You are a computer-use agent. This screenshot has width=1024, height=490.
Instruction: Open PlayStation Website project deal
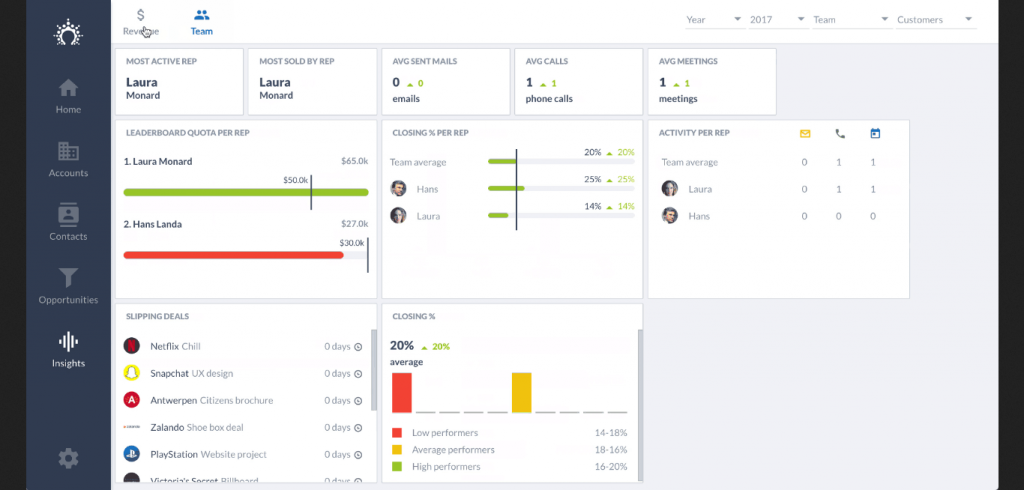(243, 454)
